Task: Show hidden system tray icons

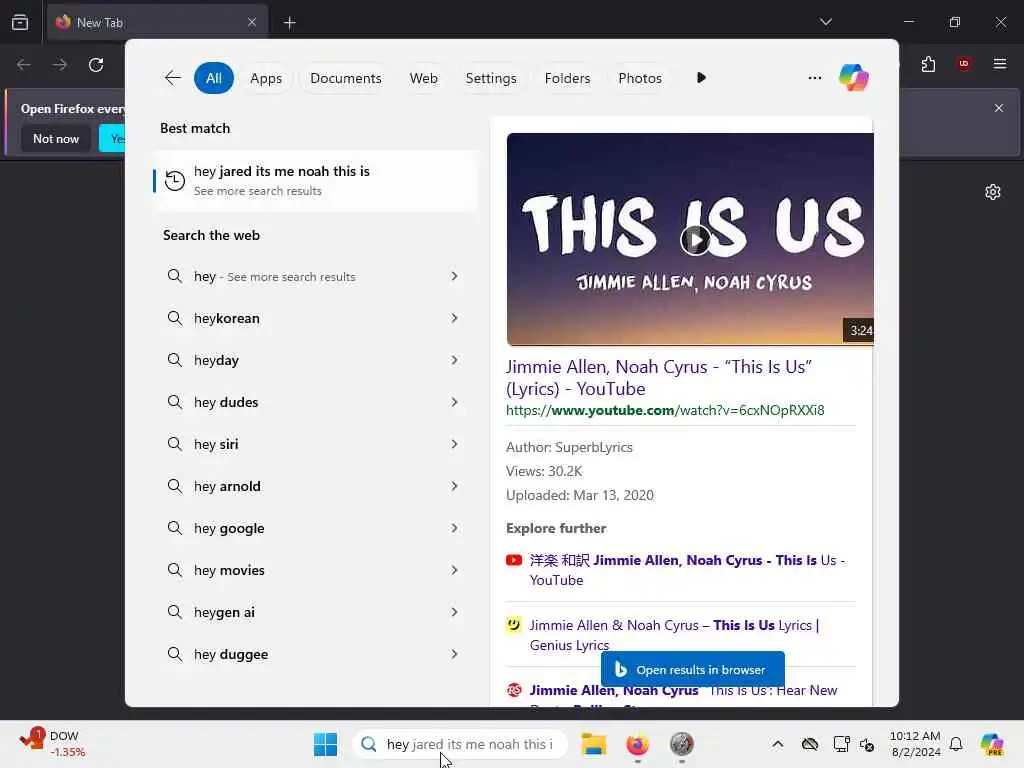Action: pos(777,744)
